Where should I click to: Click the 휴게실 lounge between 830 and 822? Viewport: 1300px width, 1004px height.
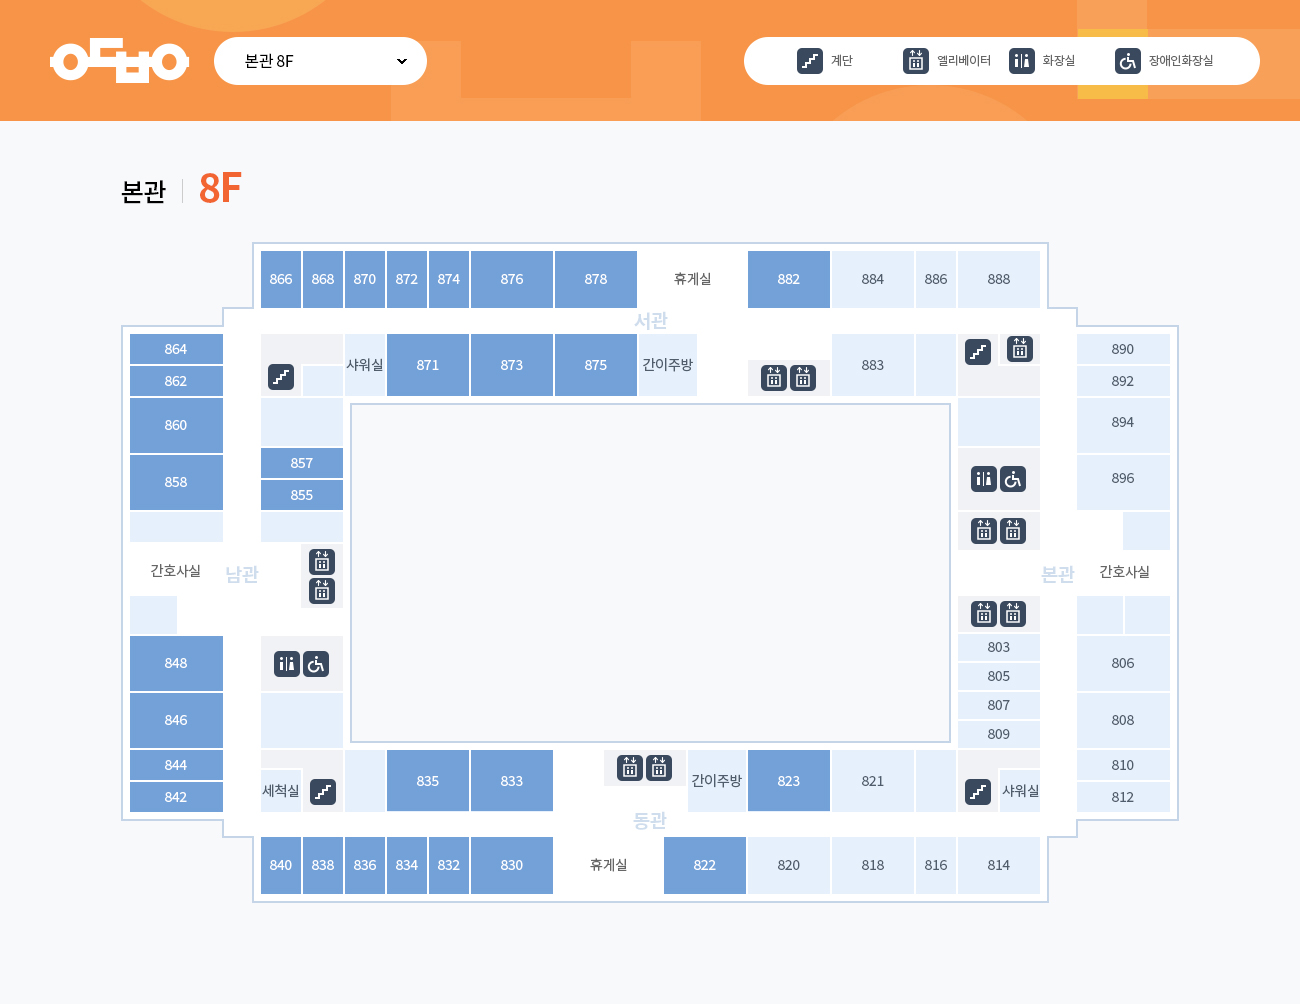coord(608,865)
